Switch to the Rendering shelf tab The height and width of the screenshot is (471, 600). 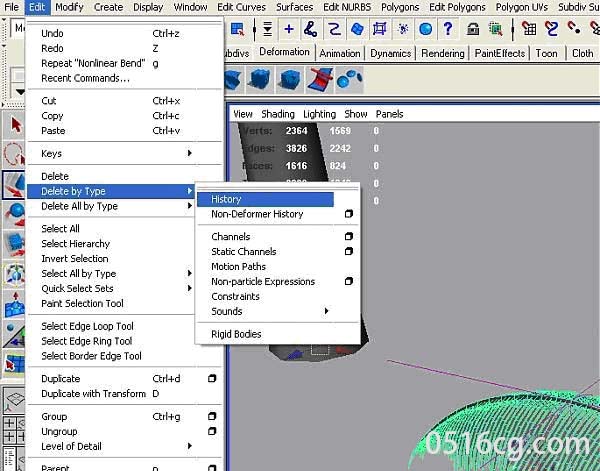[x=443, y=54]
